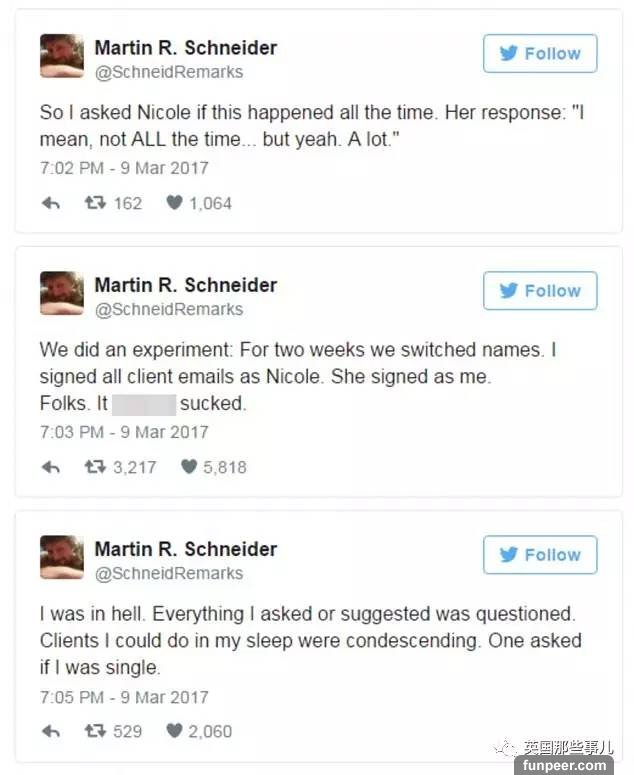Open Martin R. Schneider name on first tweet
The height and width of the screenshot is (775, 634).
(185, 47)
